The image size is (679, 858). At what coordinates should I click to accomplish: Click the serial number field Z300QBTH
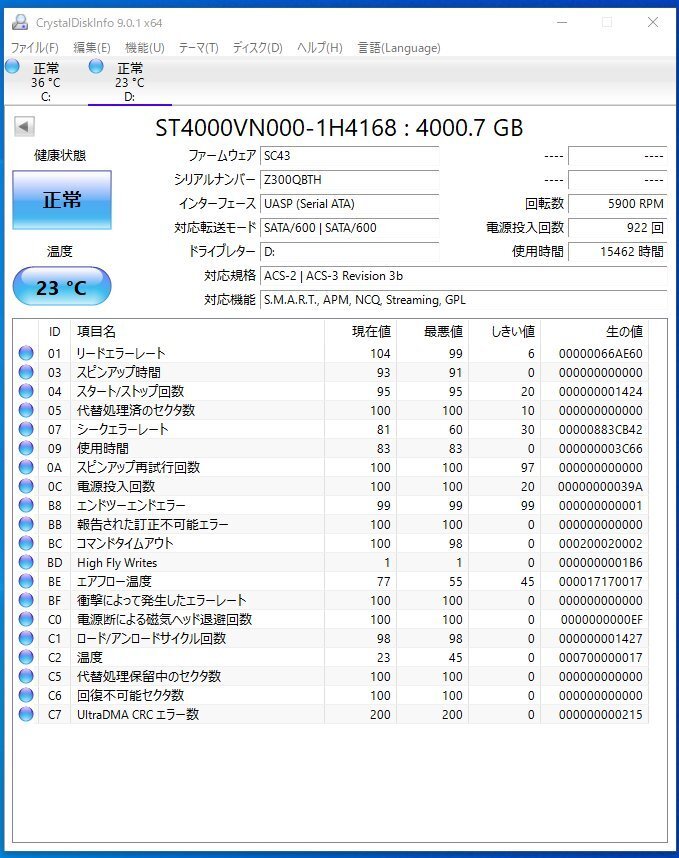click(x=350, y=180)
